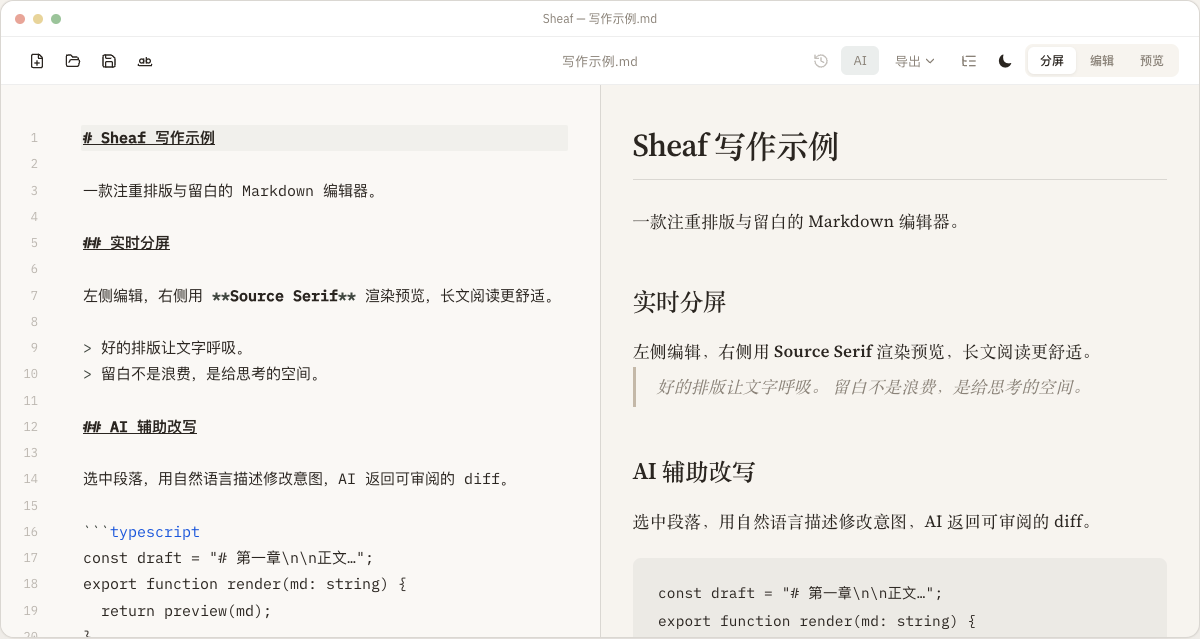Create a new document file

pos(37,61)
